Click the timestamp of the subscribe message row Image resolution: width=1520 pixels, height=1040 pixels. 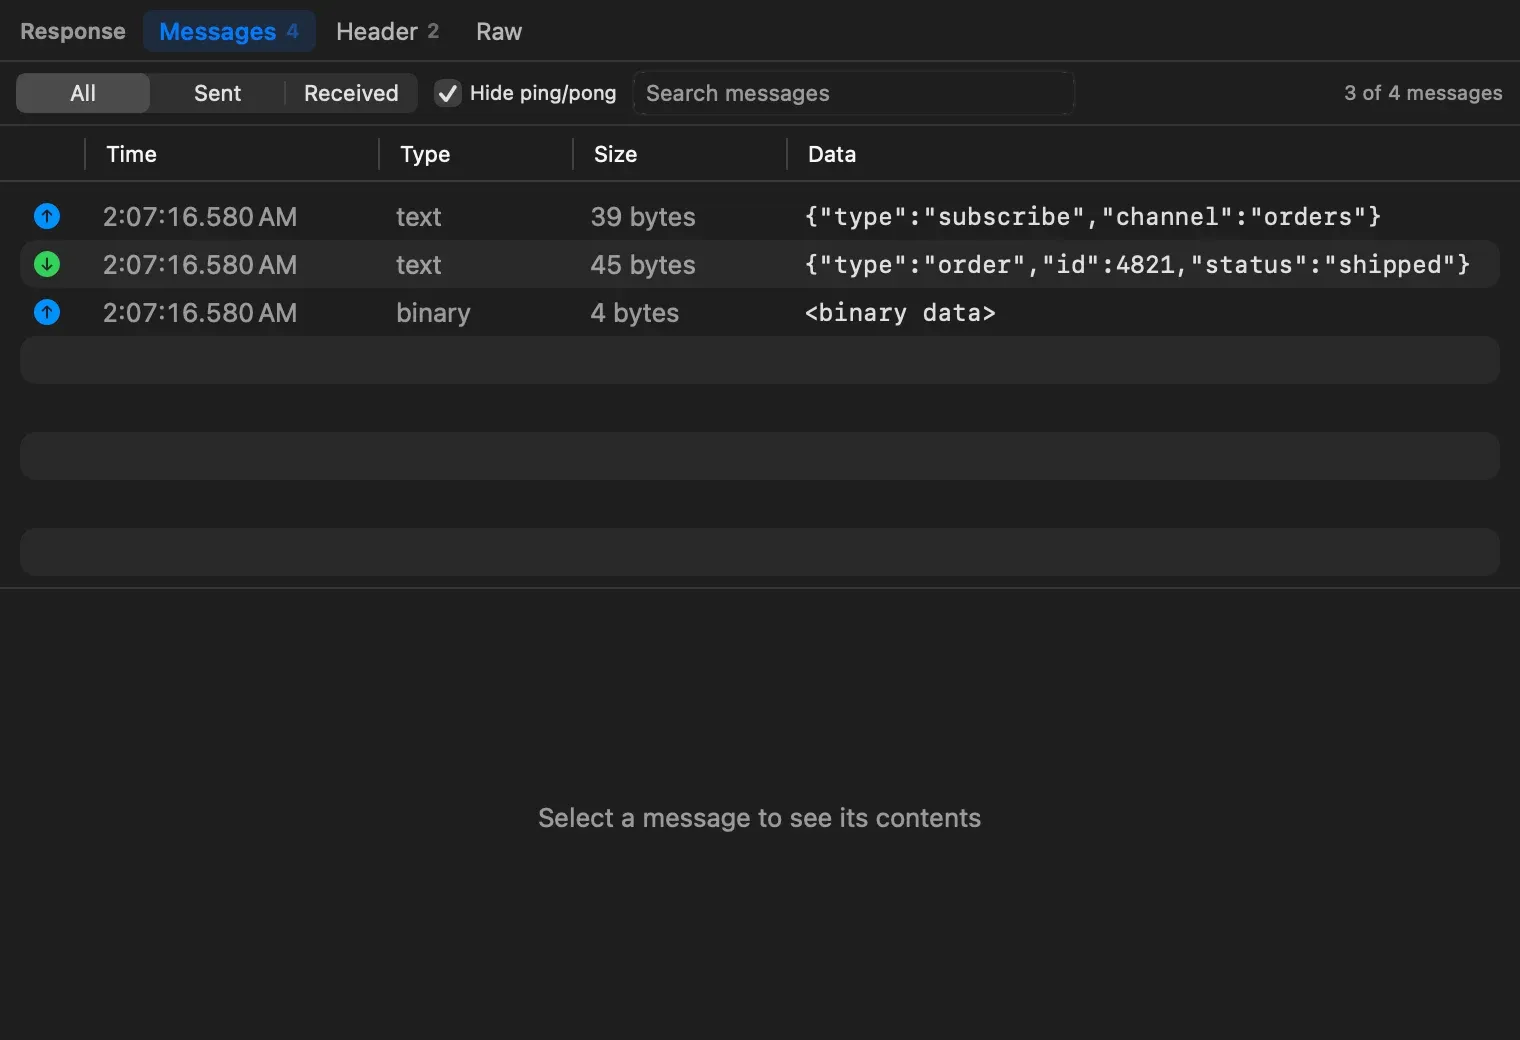pyautogui.click(x=200, y=216)
